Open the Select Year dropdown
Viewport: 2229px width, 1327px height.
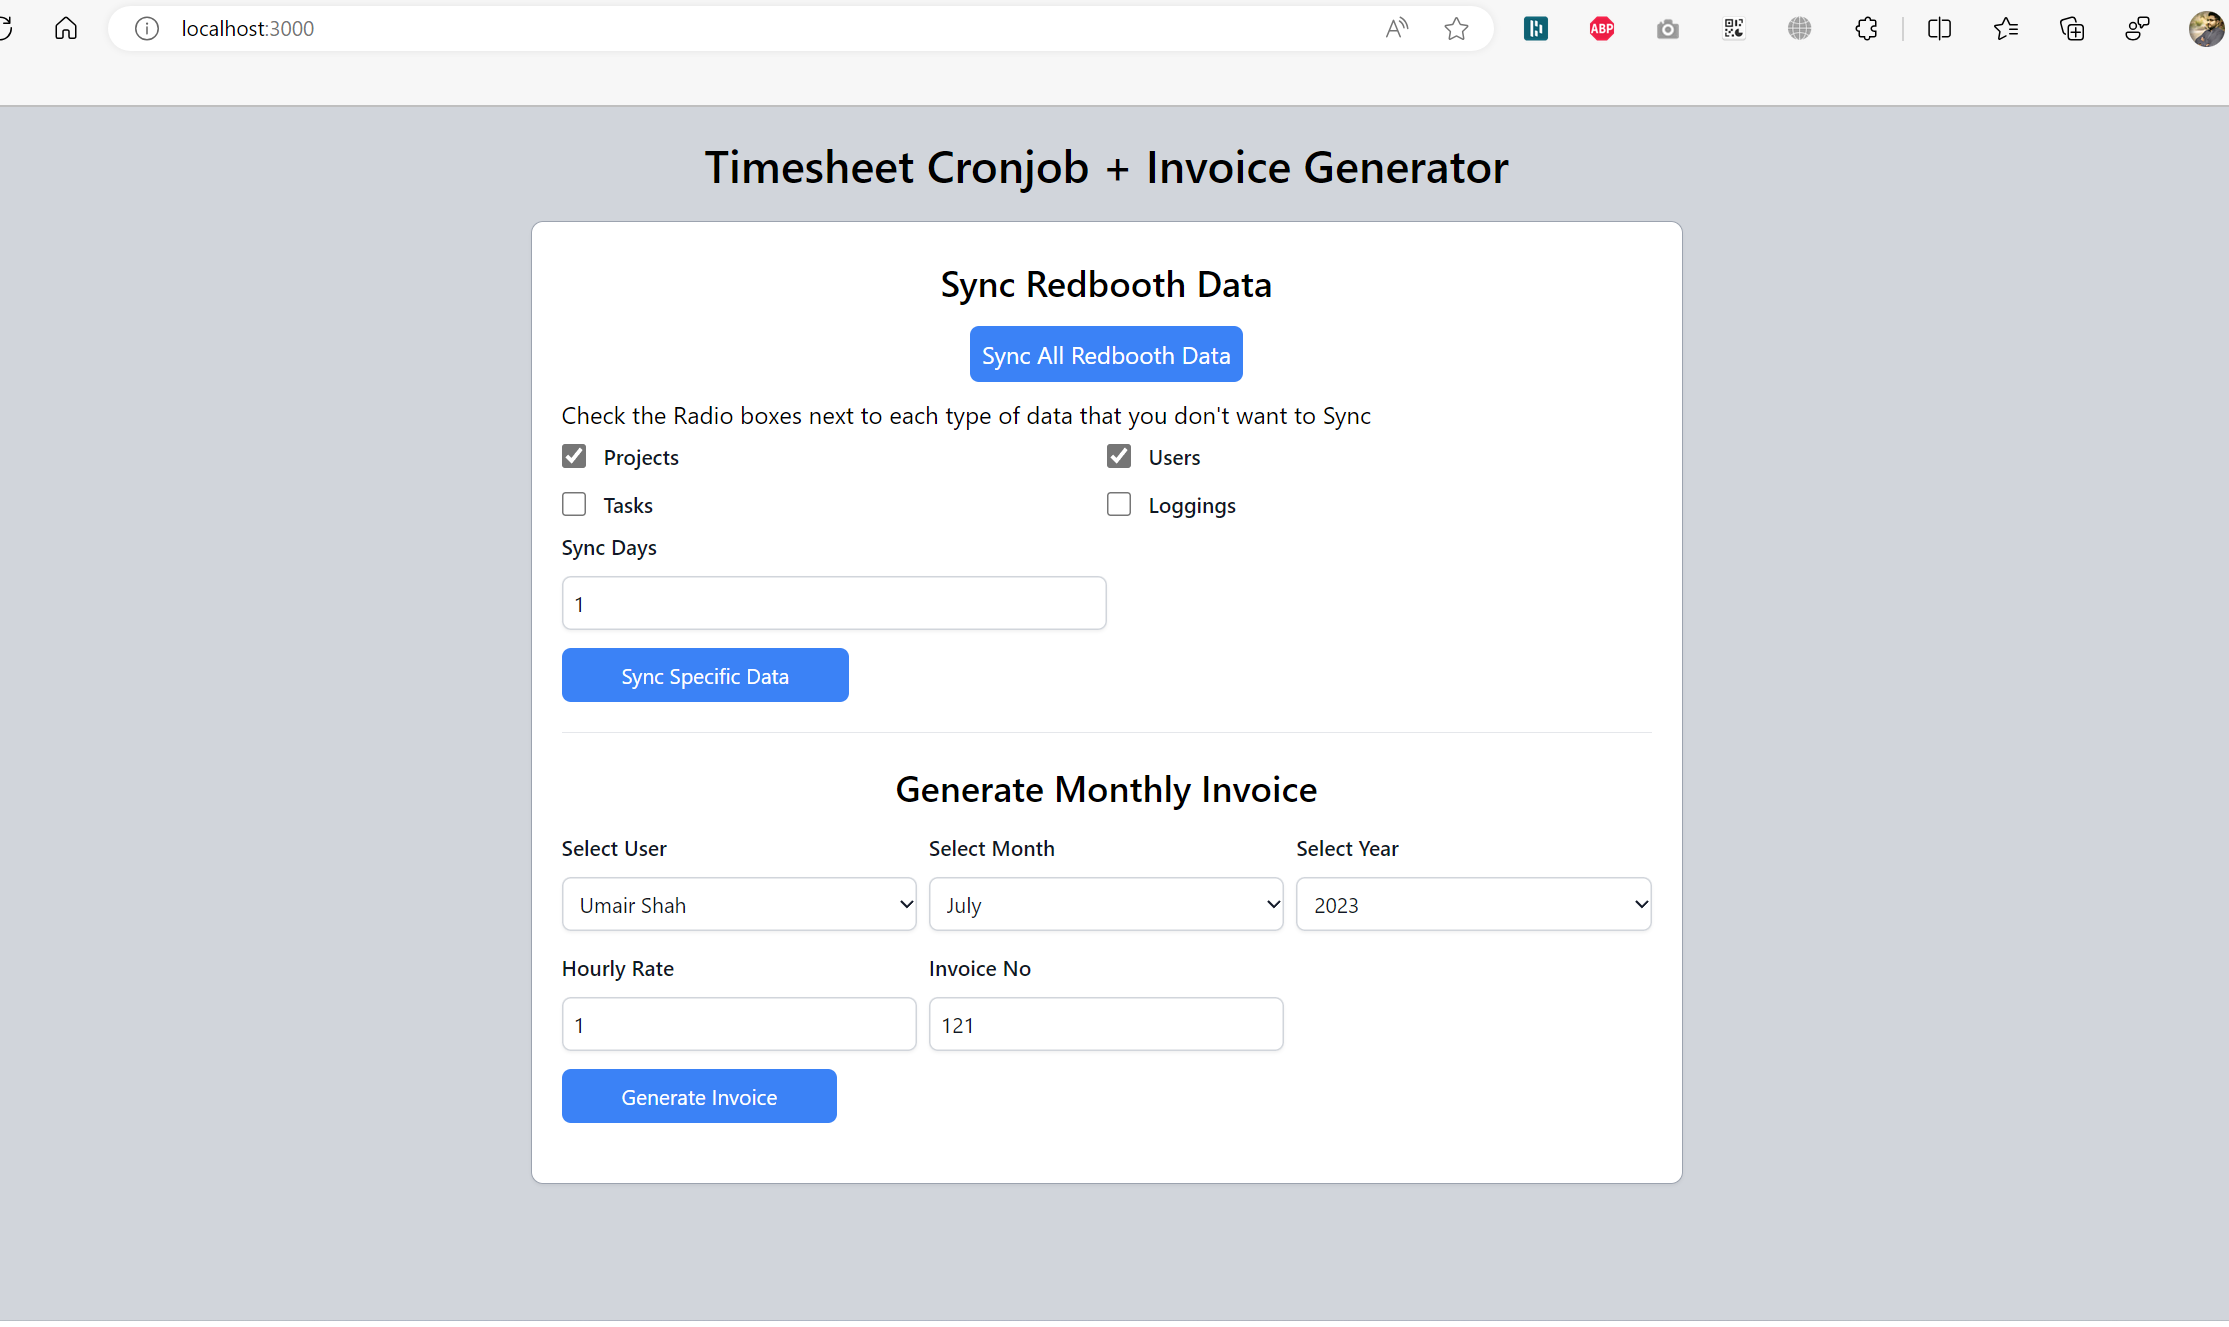tap(1472, 904)
